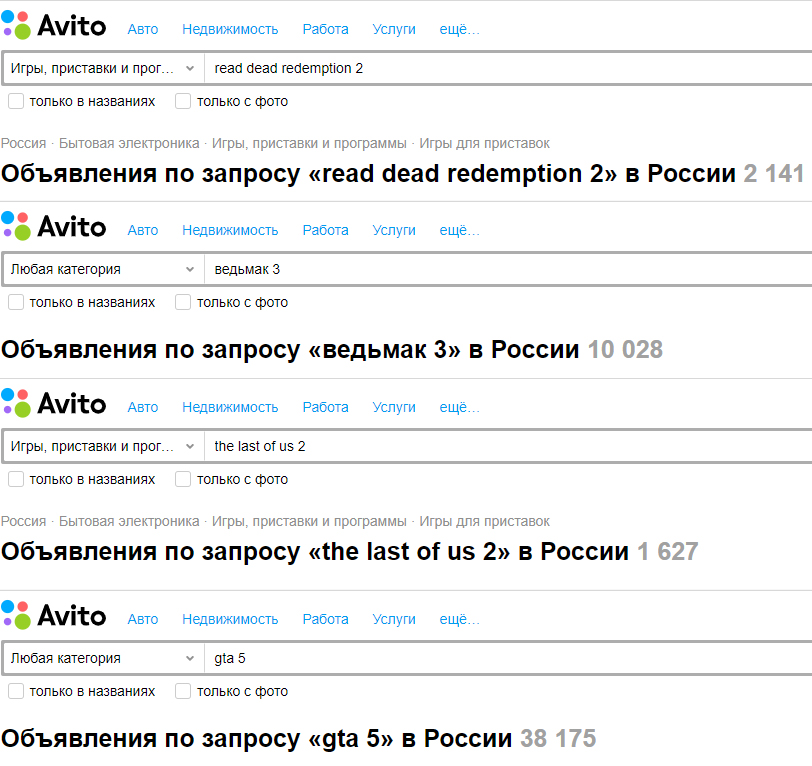Open 'Услуги' in the last of us 2 header
Image resolution: width=812 pixels, height=766 pixels.
[x=394, y=407]
